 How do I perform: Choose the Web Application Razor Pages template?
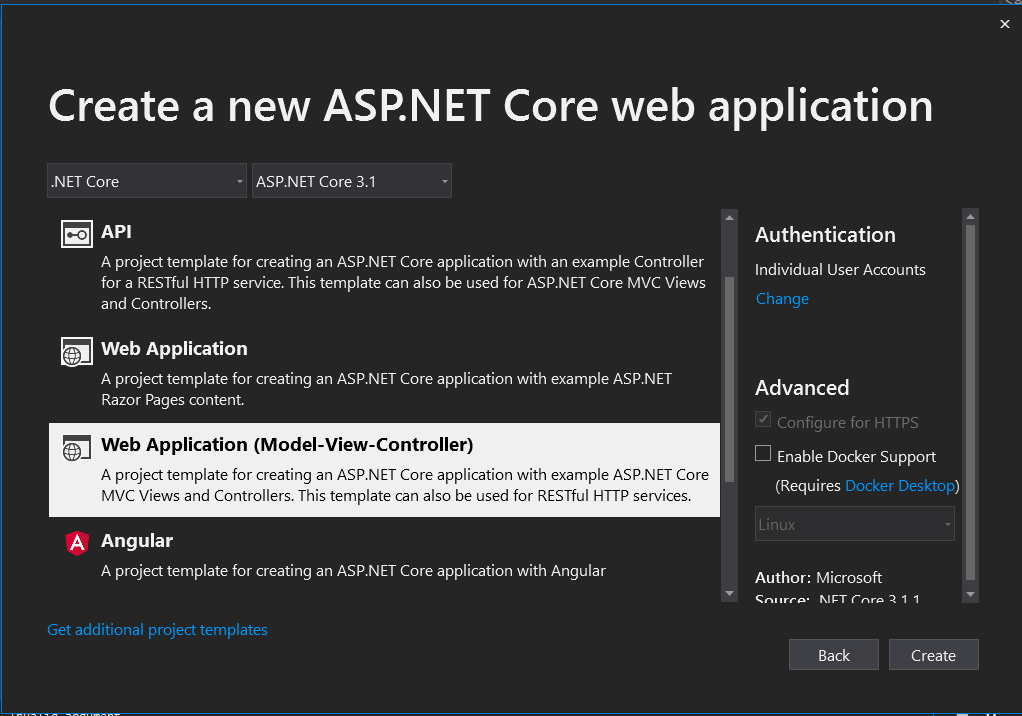pos(174,349)
